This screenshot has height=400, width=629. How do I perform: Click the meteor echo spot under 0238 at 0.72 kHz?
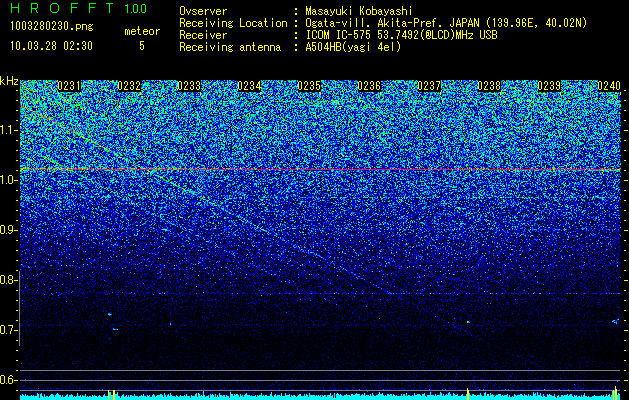point(468,322)
